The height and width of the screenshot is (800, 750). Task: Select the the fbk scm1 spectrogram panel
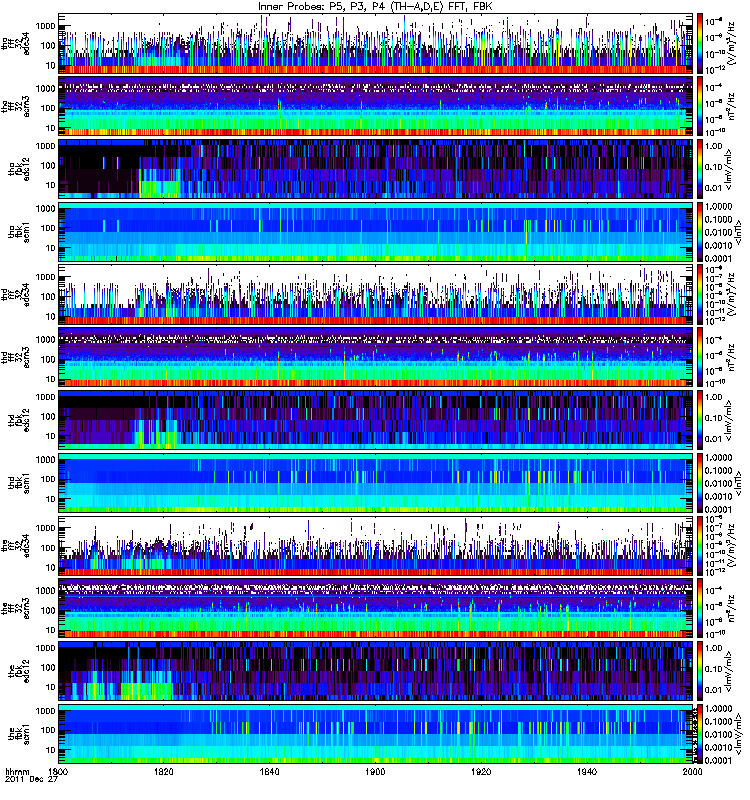tap(376, 734)
